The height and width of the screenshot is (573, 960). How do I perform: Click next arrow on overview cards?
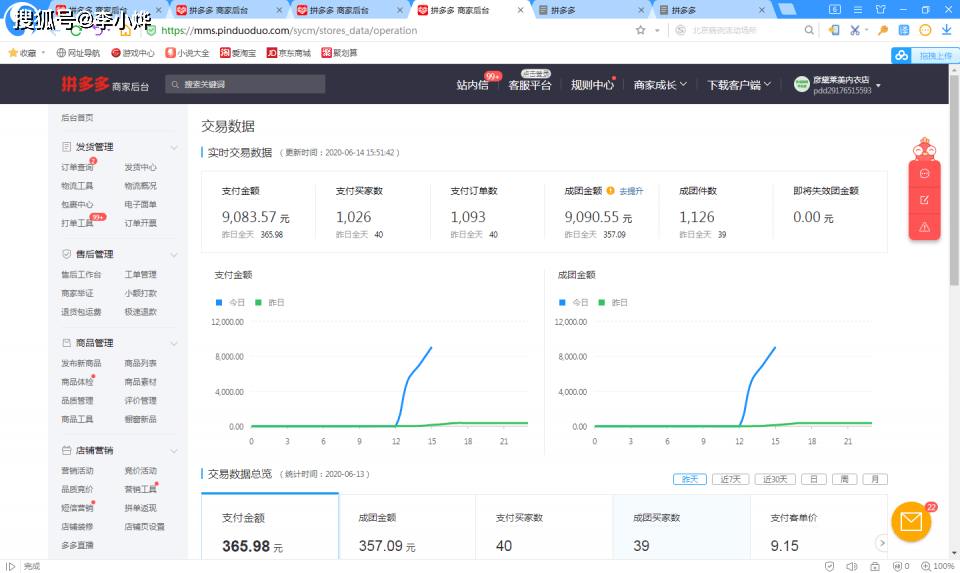(x=882, y=542)
